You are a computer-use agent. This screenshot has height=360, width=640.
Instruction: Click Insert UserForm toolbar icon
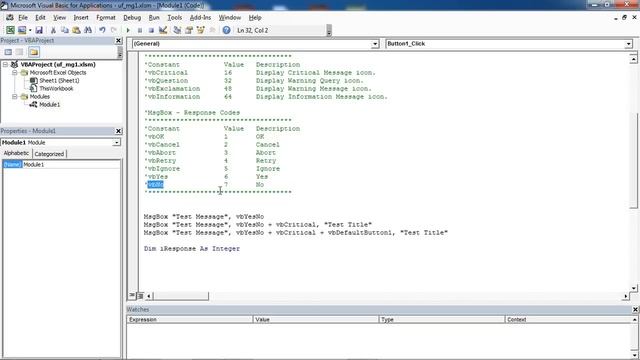tap(22, 30)
